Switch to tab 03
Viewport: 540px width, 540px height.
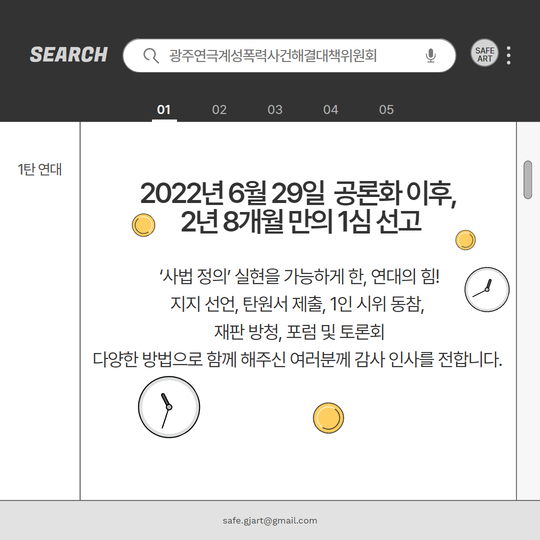tap(275, 110)
